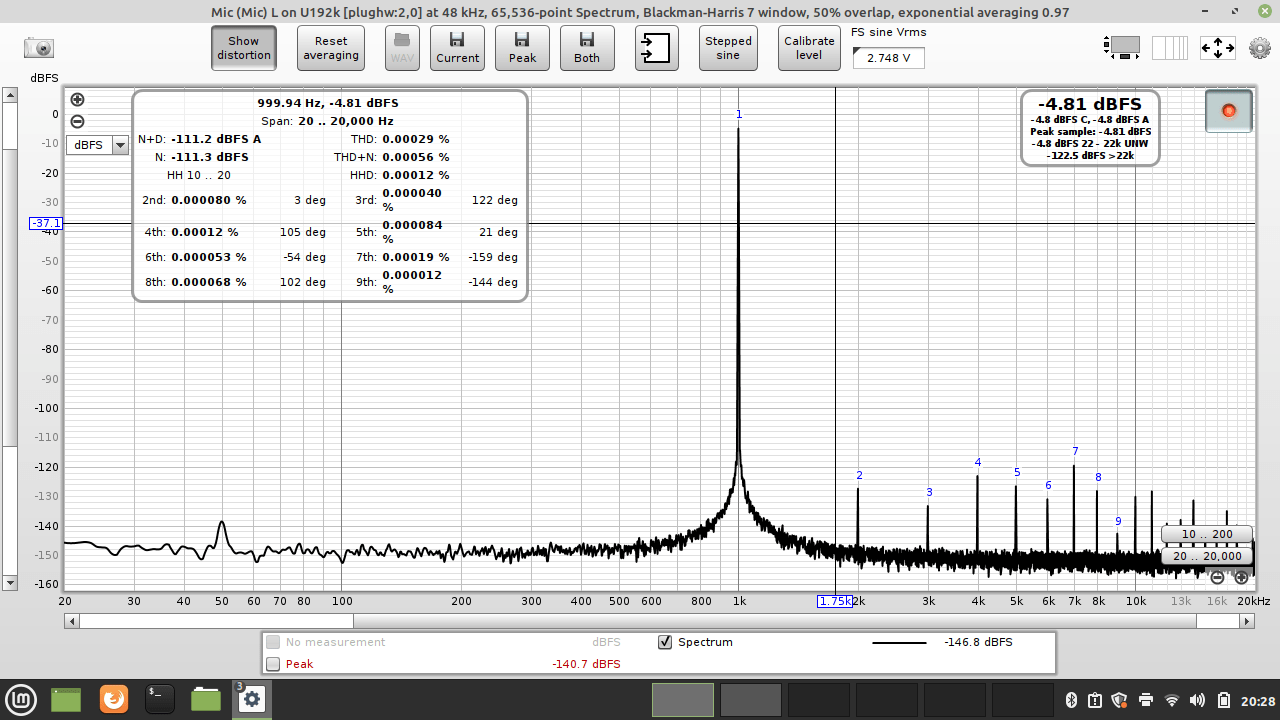This screenshot has width=1280, height=720.
Task: Uncheck the Spectrum trace checkbox
Action: [x=665, y=642]
